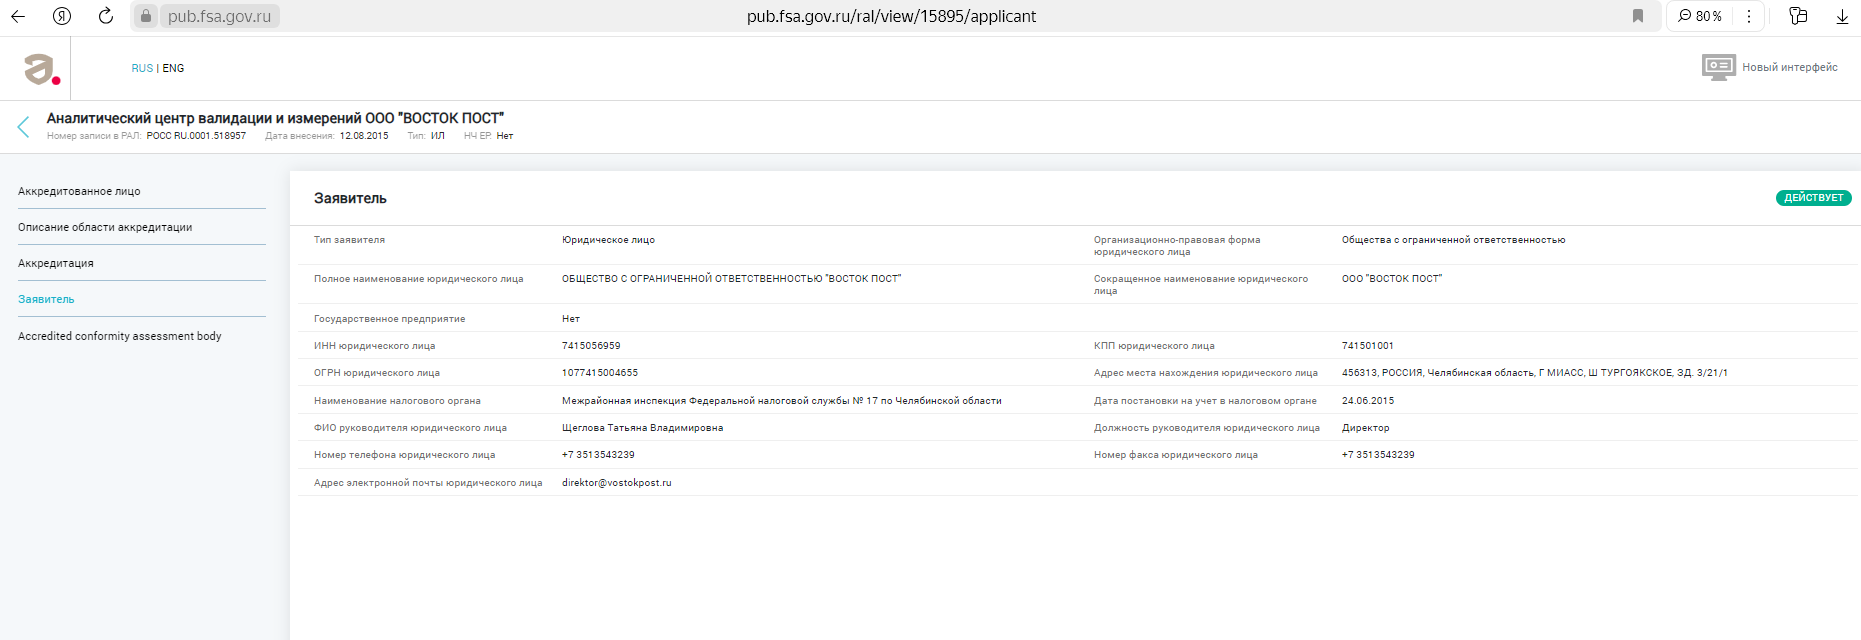Click the Rosaccreditation logo

41,69
